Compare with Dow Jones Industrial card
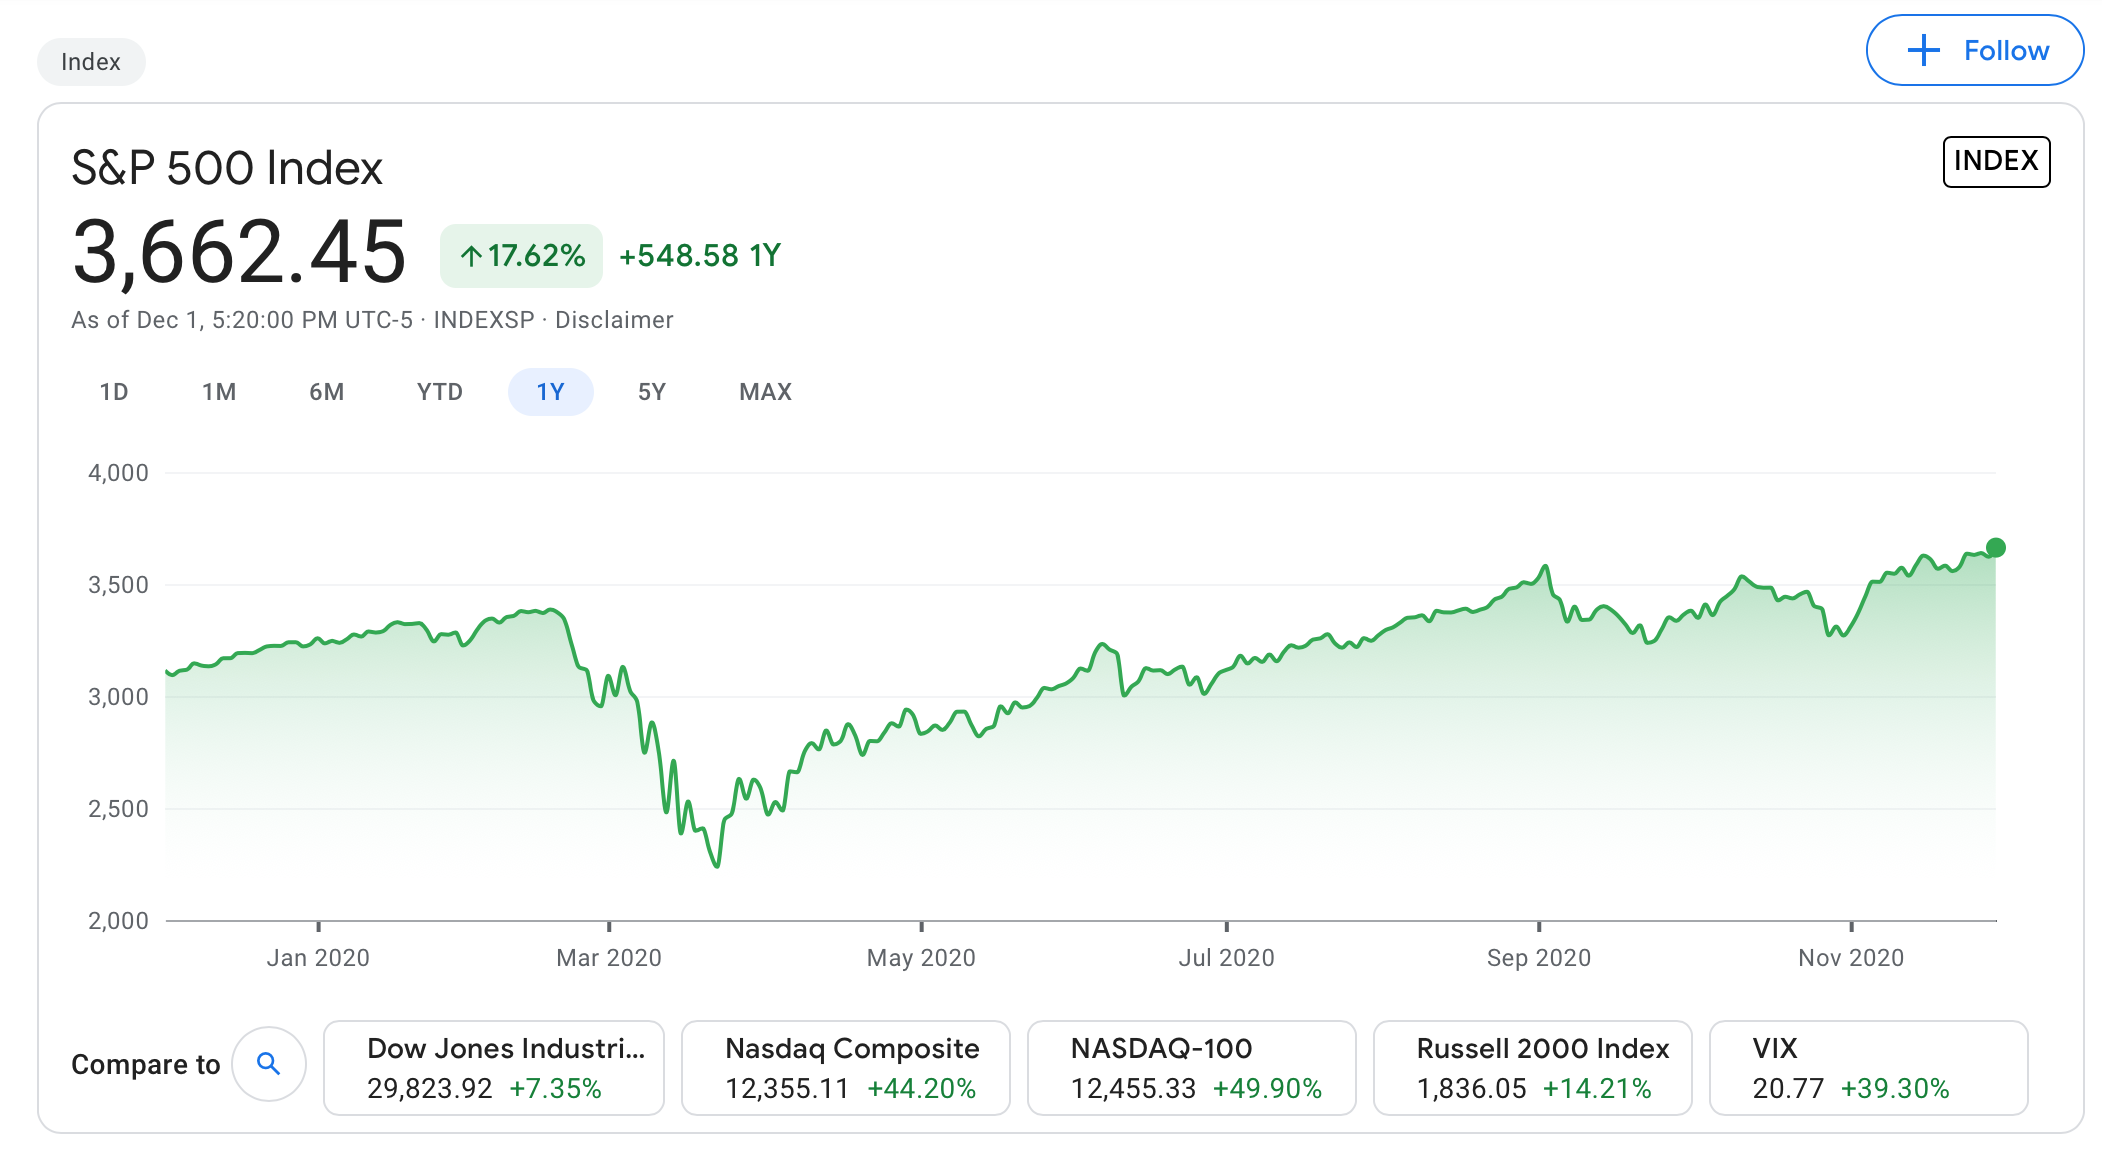The height and width of the screenshot is (1160, 2102). pyautogui.click(x=494, y=1068)
